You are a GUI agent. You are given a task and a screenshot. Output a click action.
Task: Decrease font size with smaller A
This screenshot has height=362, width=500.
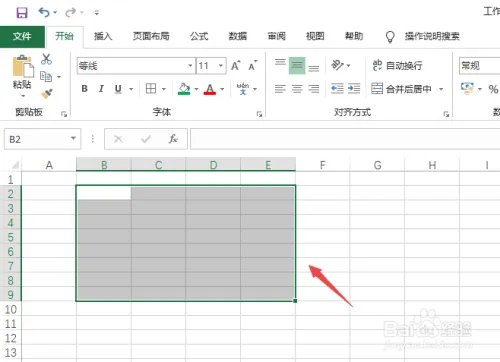(253, 66)
